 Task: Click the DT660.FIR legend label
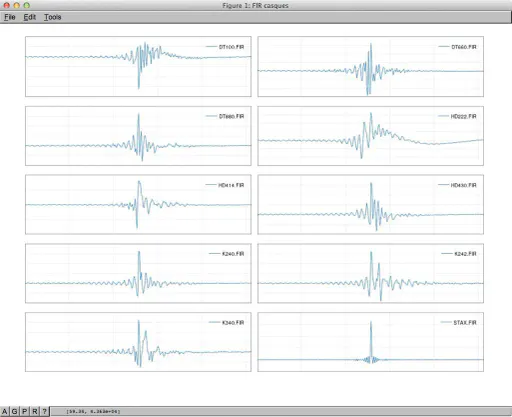point(464,47)
